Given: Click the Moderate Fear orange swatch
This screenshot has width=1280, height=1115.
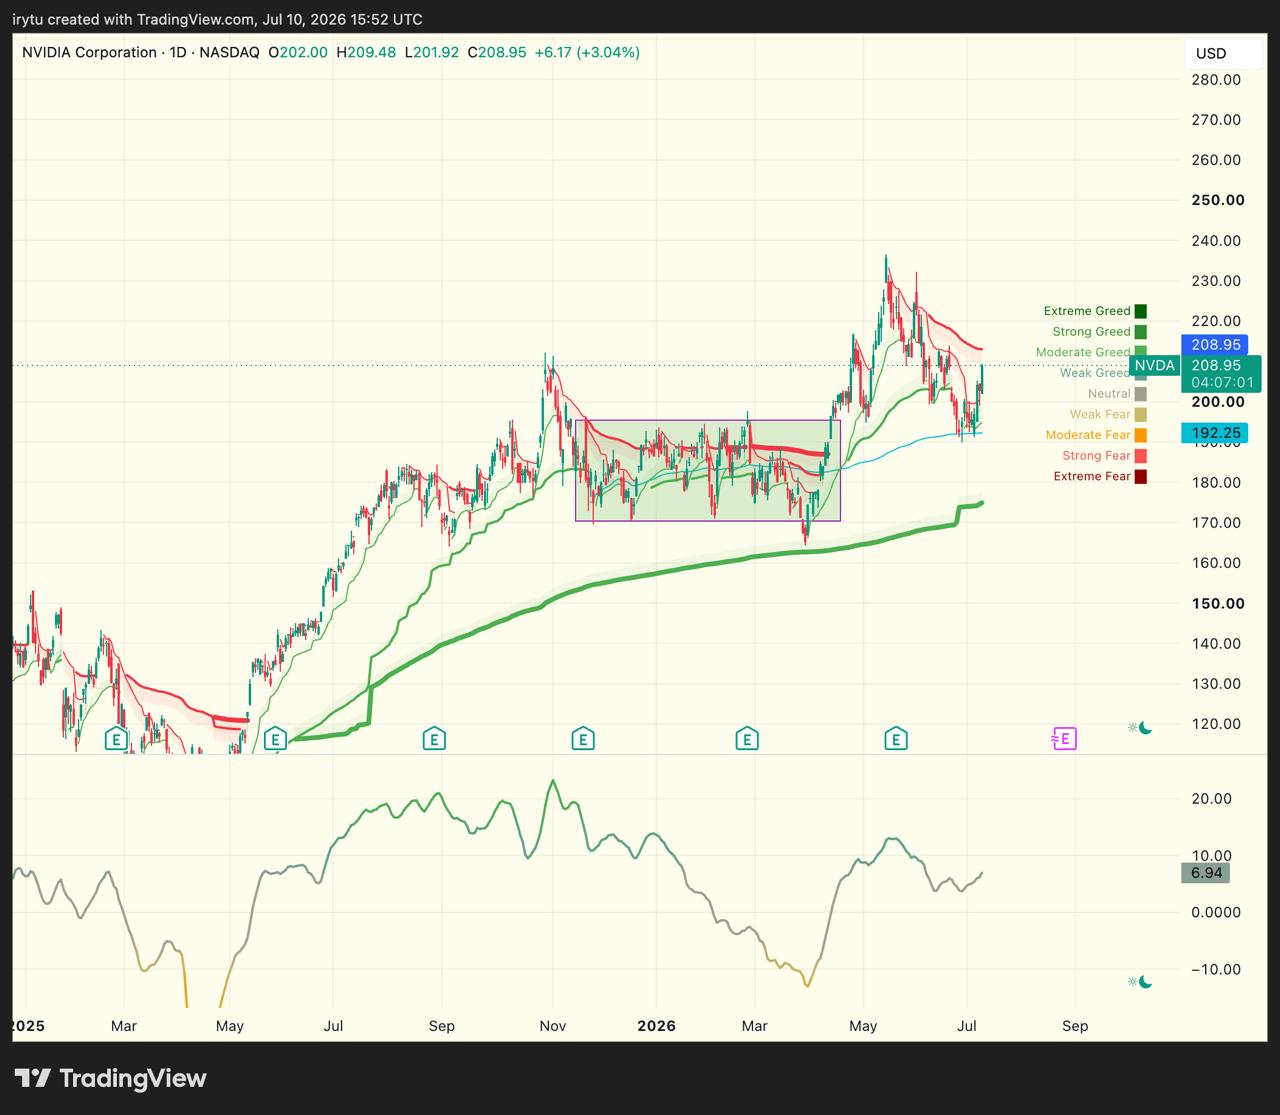Looking at the screenshot, I should (1141, 435).
